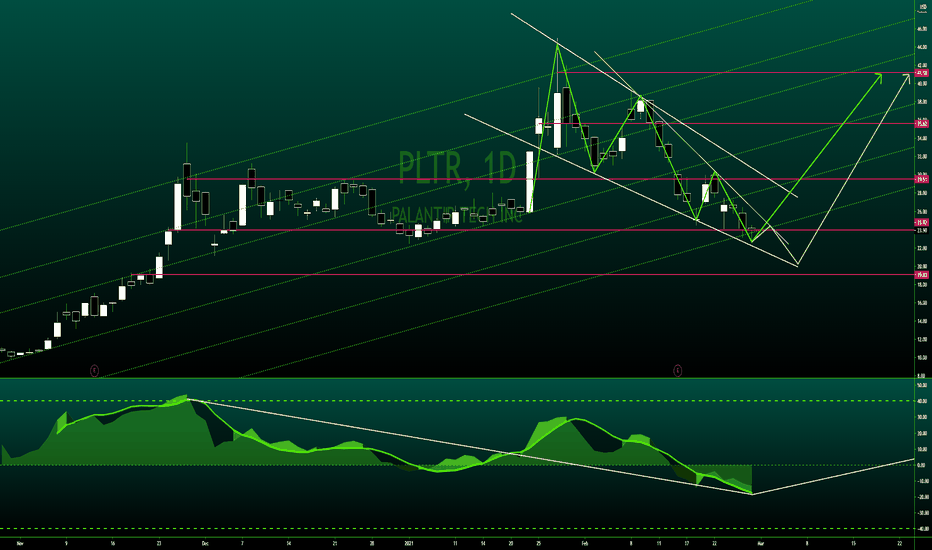
Task: Click the 16.00 price axis value
Action: 922,303
